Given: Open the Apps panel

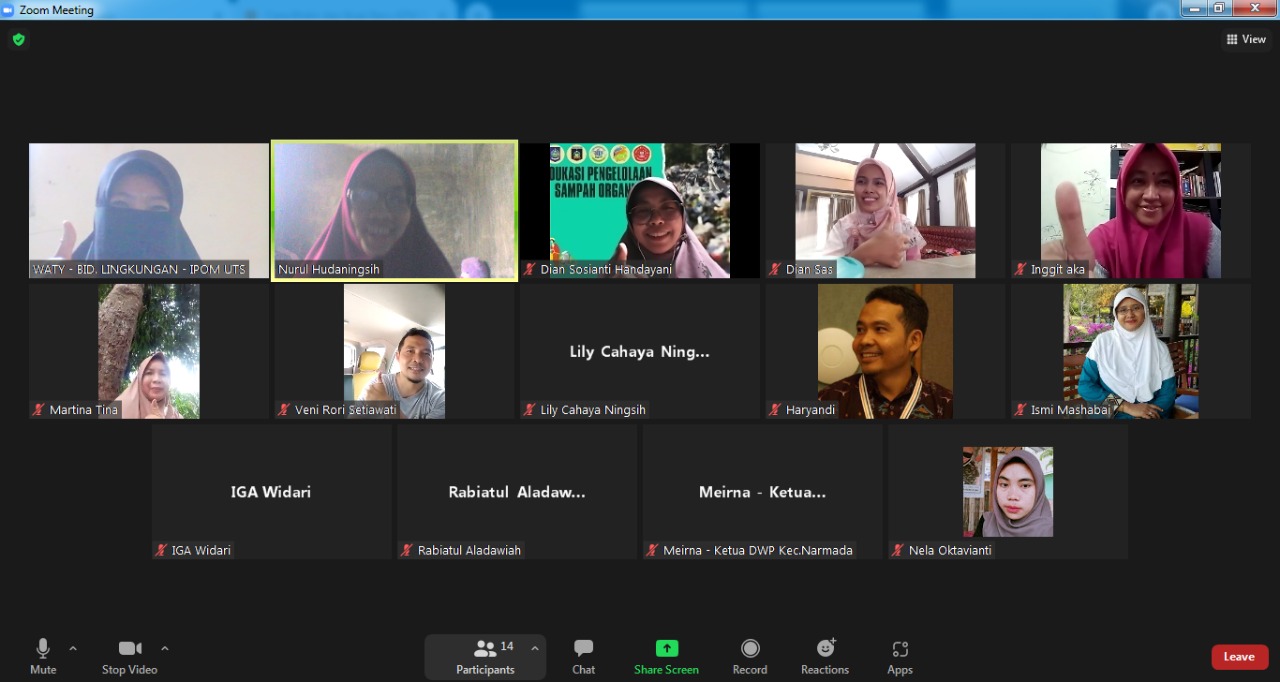Looking at the screenshot, I should [x=900, y=657].
